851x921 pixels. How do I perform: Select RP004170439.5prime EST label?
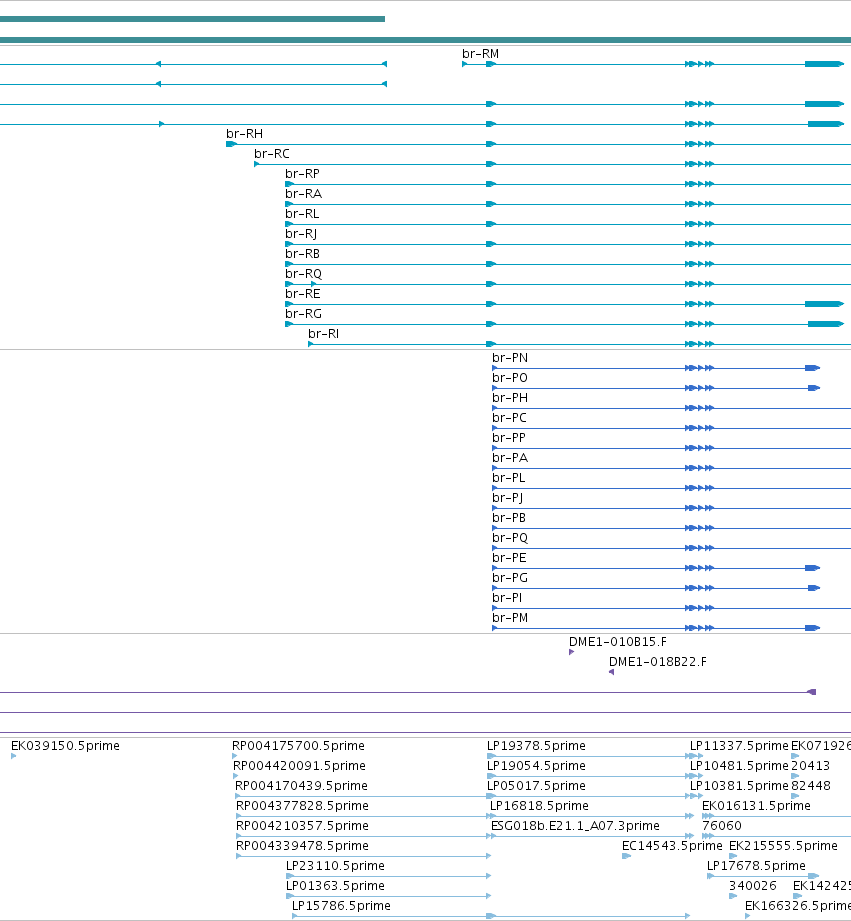pyautogui.click(x=301, y=785)
